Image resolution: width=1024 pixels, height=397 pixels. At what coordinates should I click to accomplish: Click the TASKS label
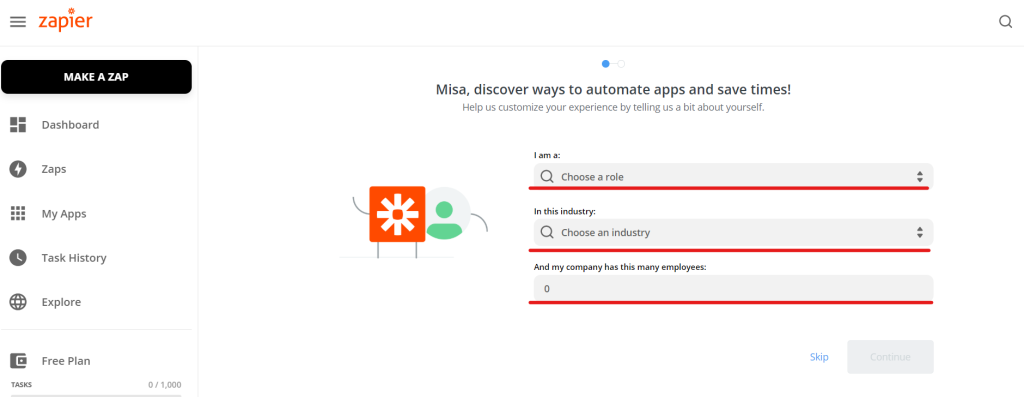(22, 385)
